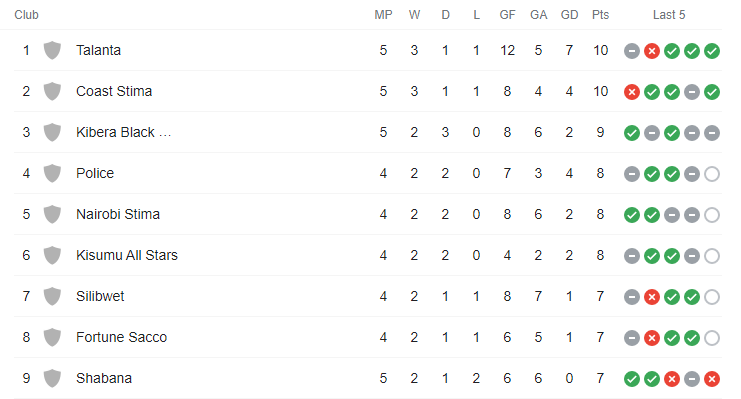Image resolution: width=741 pixels, height=399 pixels.
Task: Click Talanta's shield crest icon
Action: [x=52, y=50]
